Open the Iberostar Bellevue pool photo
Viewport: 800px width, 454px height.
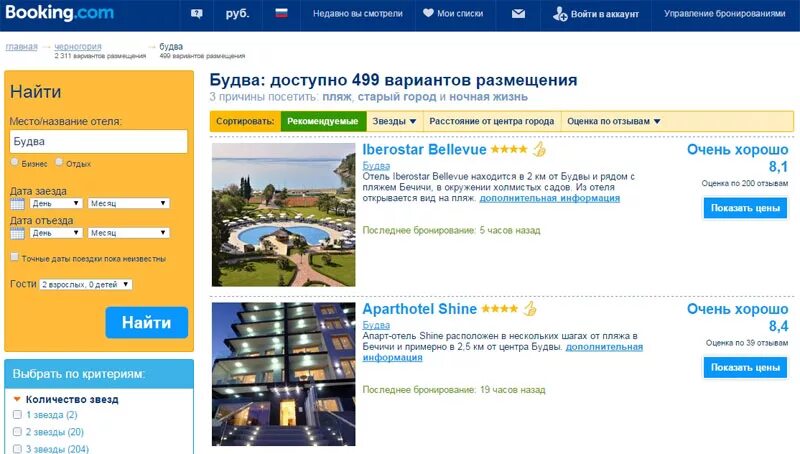point(284,214)
